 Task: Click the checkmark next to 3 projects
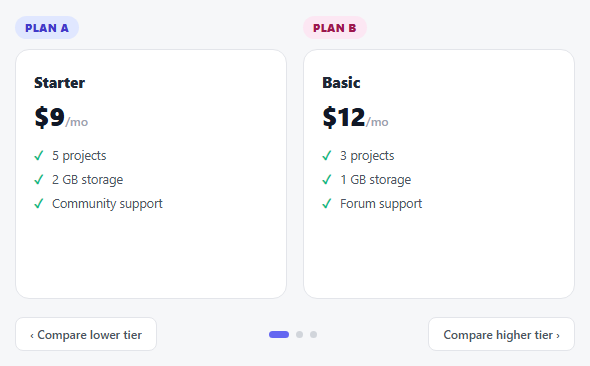(327, 155)
